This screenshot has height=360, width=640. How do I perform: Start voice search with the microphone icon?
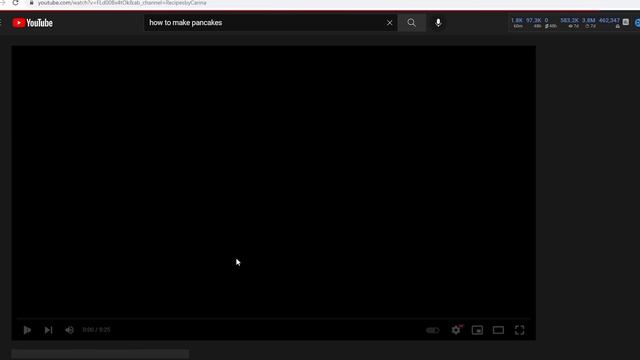(x=438, y=23)
